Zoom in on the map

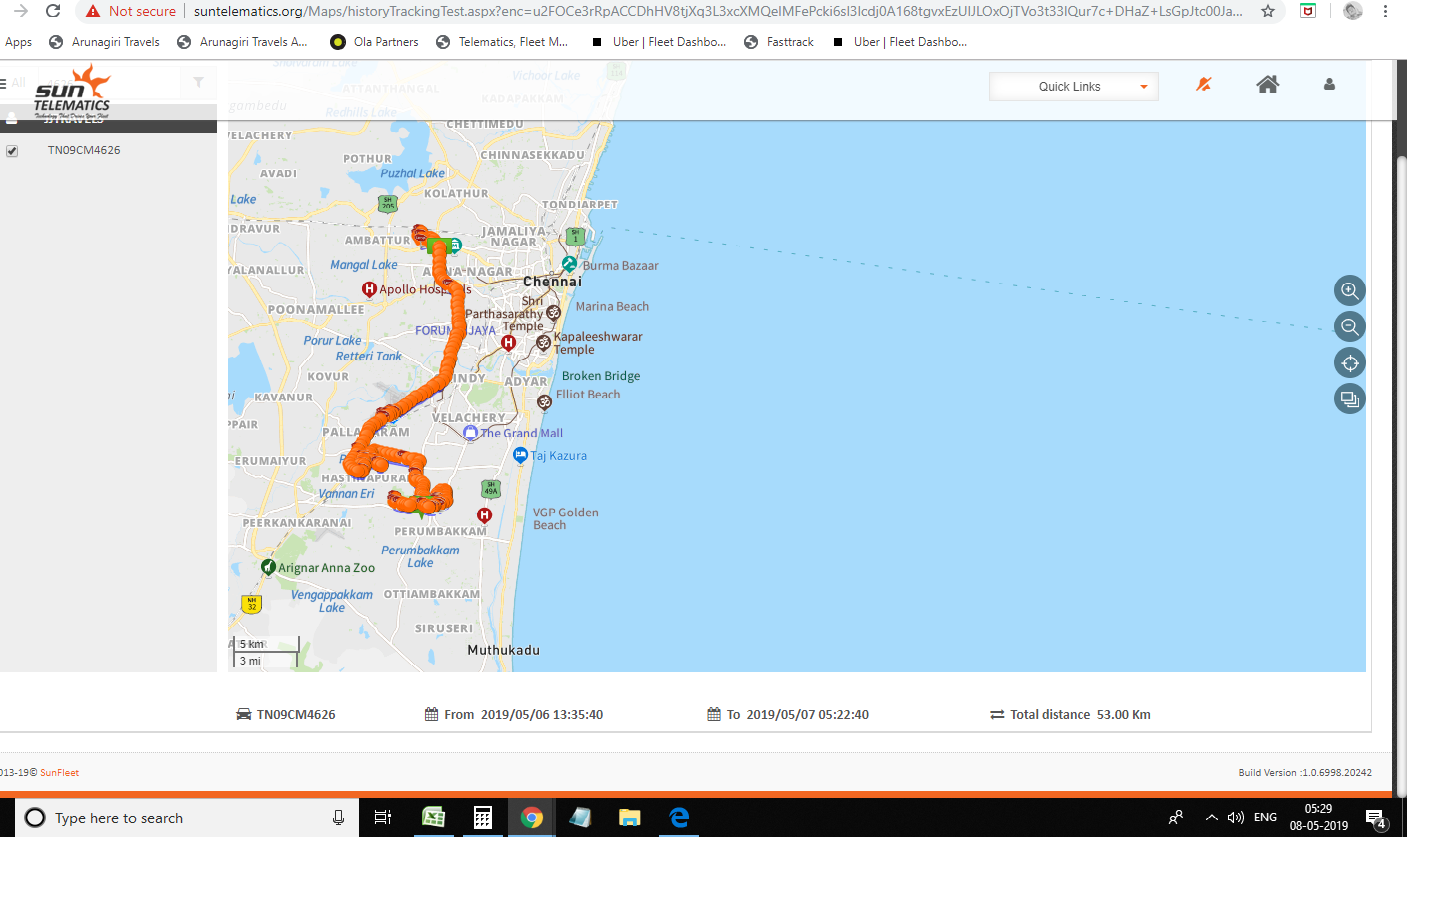click(x=1350, y=291)
